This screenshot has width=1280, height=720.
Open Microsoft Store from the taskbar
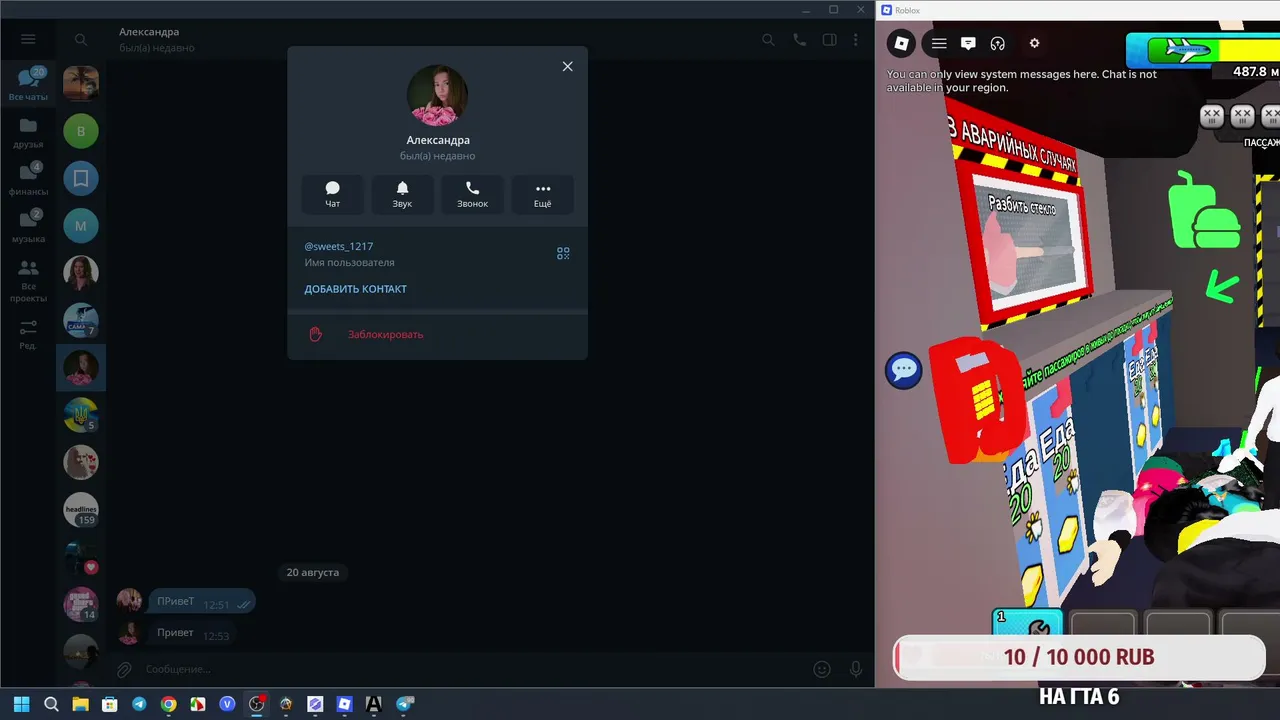(x=110, y=704)
